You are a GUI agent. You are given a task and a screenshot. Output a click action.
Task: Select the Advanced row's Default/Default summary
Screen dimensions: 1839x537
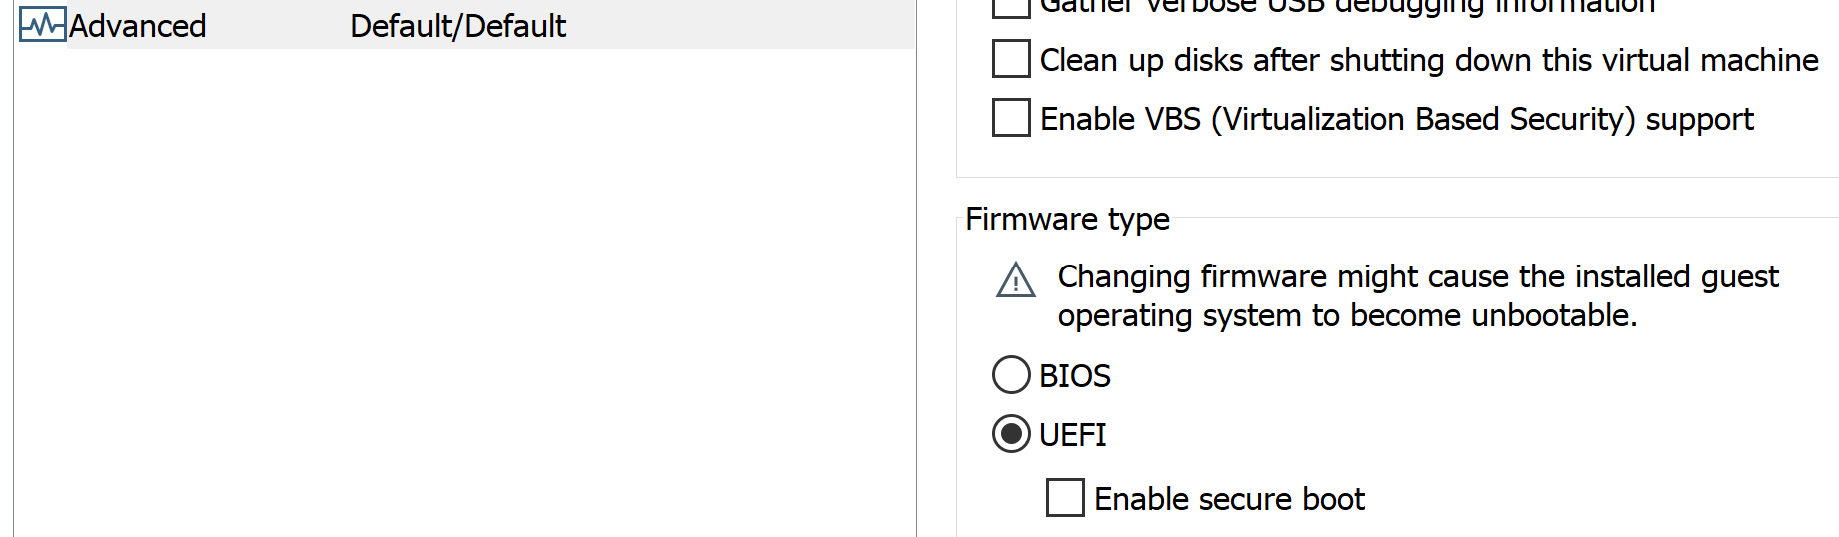point(458,26)
